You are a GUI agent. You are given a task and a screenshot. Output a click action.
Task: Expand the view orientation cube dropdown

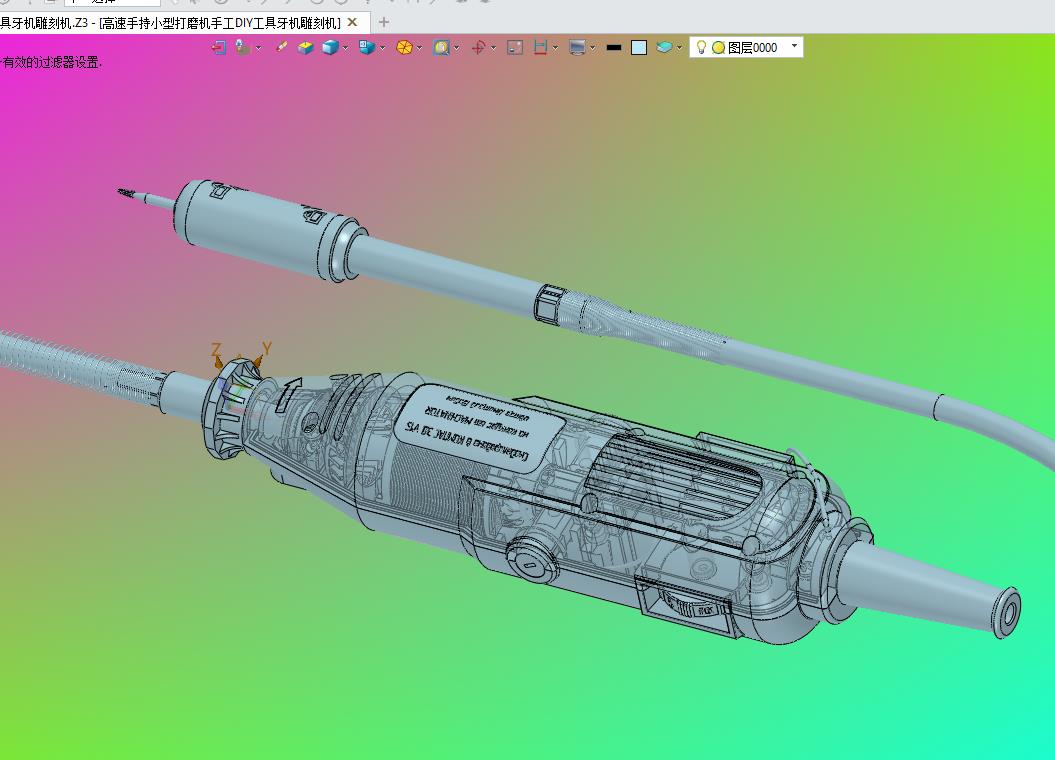click(x=382, y=48)
